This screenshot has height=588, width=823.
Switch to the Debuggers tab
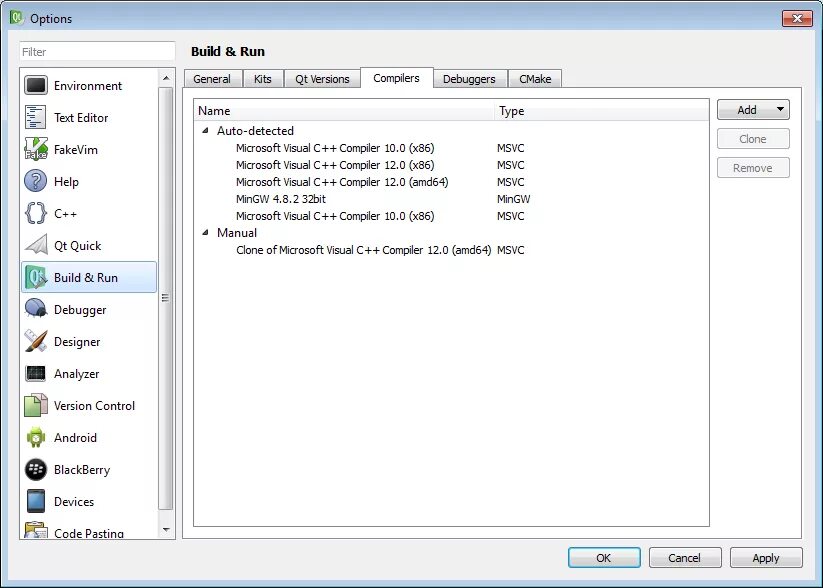(x=469, y=79)
